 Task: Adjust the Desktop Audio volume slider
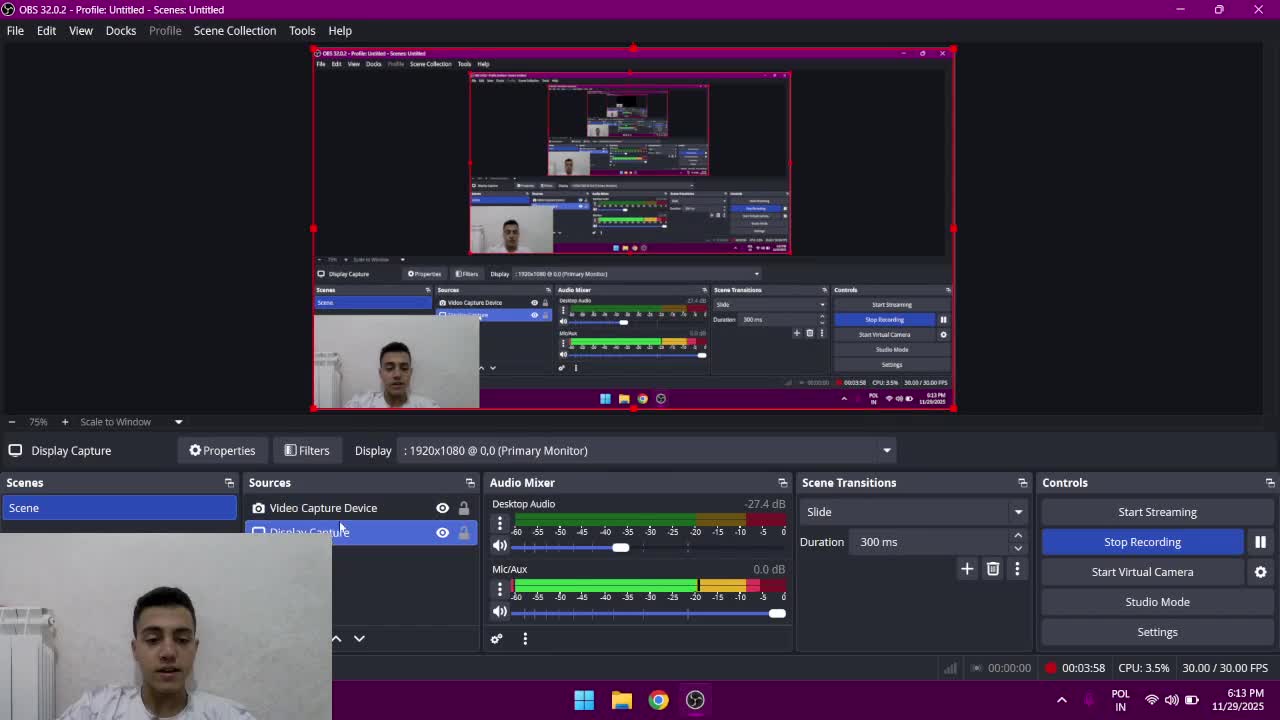pyautogui.click(x=620, y=547)
